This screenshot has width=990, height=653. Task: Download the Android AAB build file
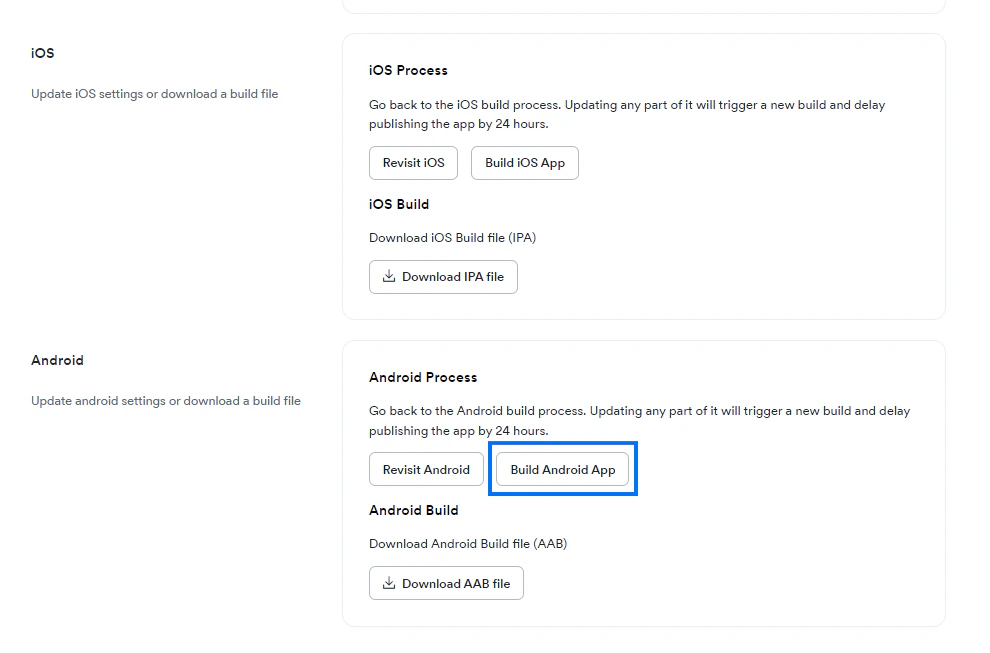[446, 582]
